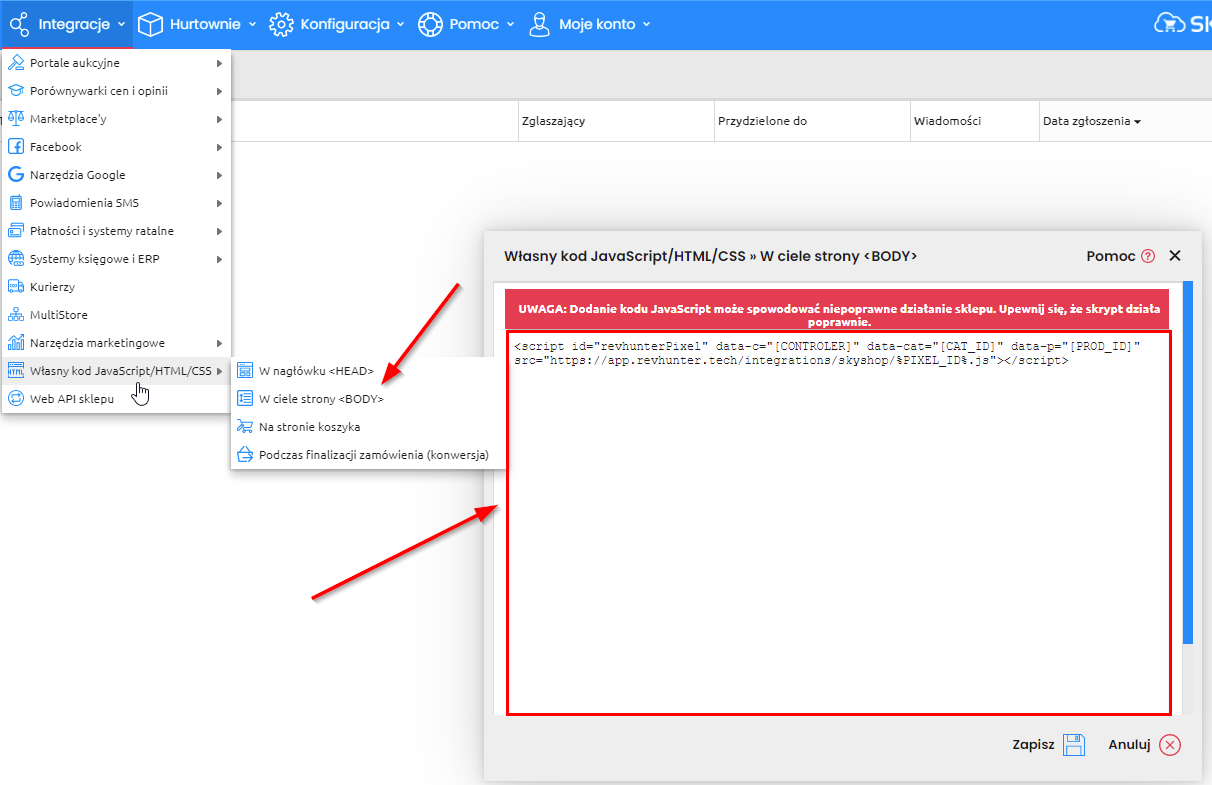Open Powiadomienia SMS menu item
Screen dimensions: 1212x785
(x=116, y=203)
